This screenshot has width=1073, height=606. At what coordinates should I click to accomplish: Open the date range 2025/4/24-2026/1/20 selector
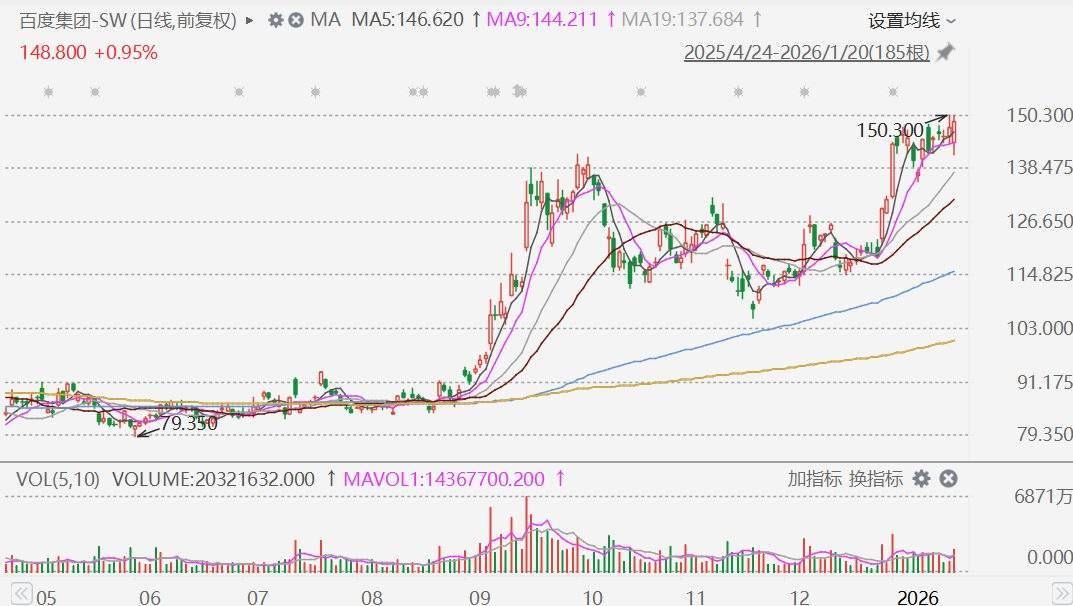(x=806, y=53)
